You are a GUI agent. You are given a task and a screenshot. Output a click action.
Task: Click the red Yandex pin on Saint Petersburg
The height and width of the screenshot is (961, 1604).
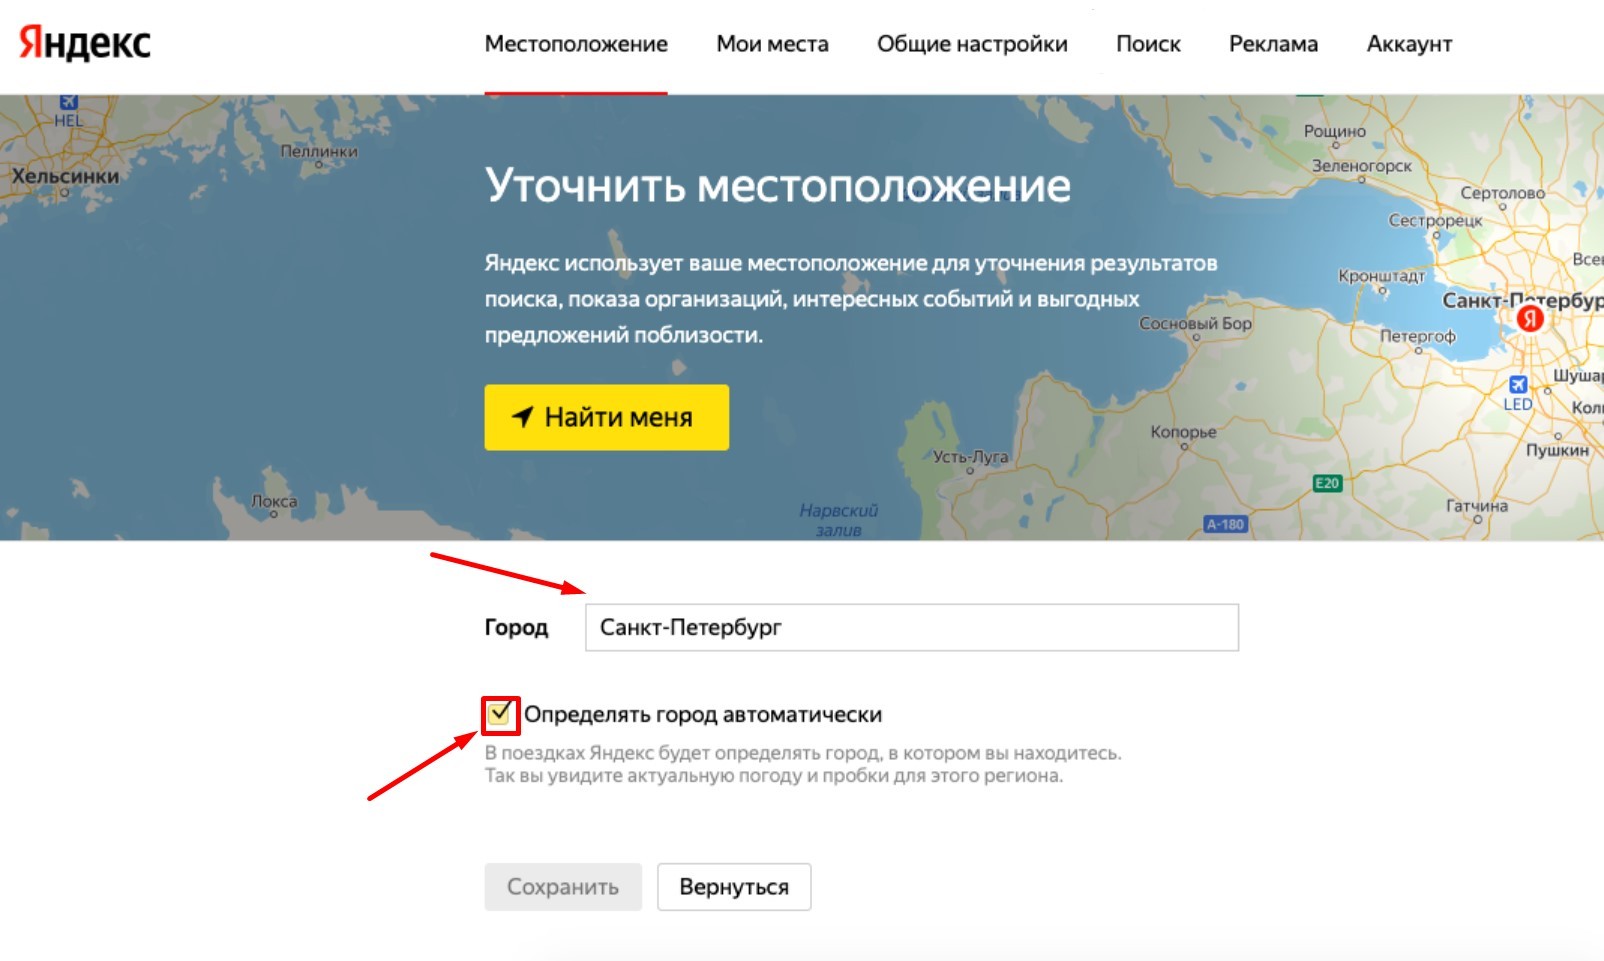point(1530,319)
